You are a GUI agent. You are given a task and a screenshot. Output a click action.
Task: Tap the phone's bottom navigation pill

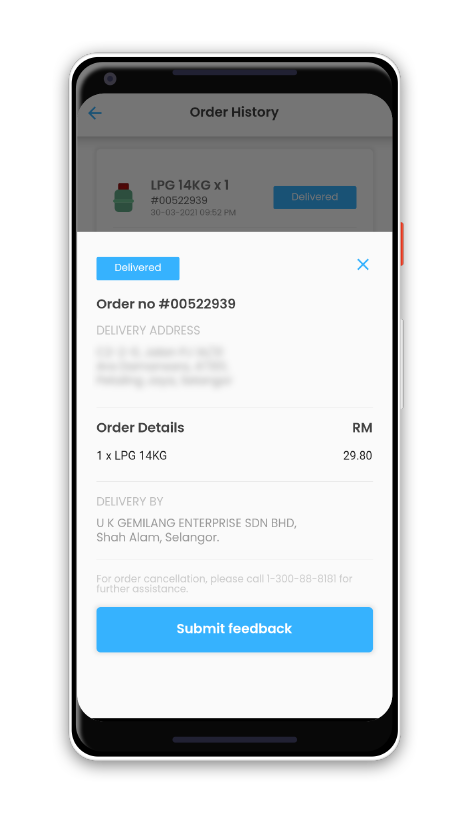click(x=234, y=740)
